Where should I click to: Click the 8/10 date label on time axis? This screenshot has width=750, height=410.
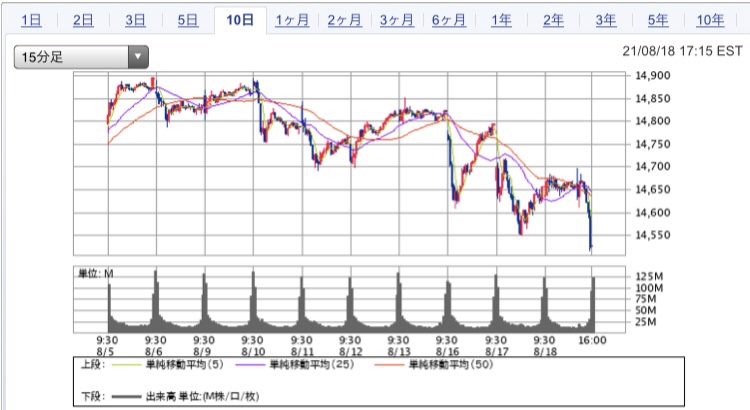(x=253, y=352)
